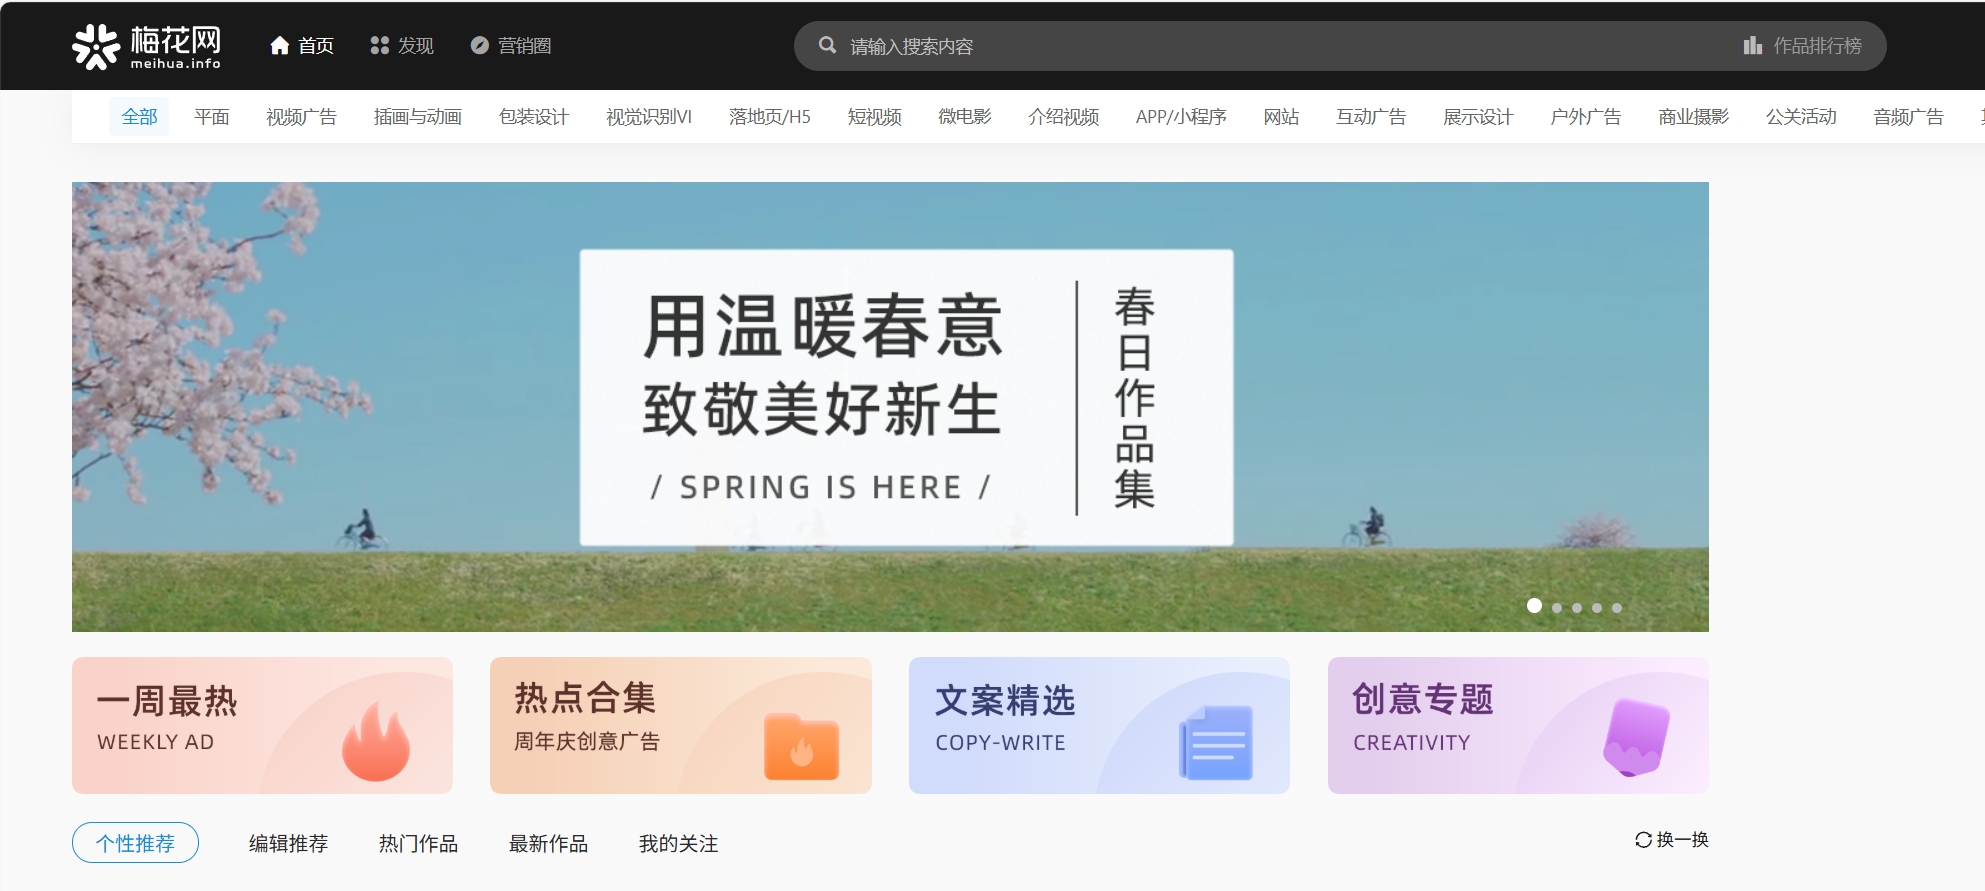Switch to the 编辑推荐 tab
This screenshot has height=891, width=1985.
(x=289, y=844)
